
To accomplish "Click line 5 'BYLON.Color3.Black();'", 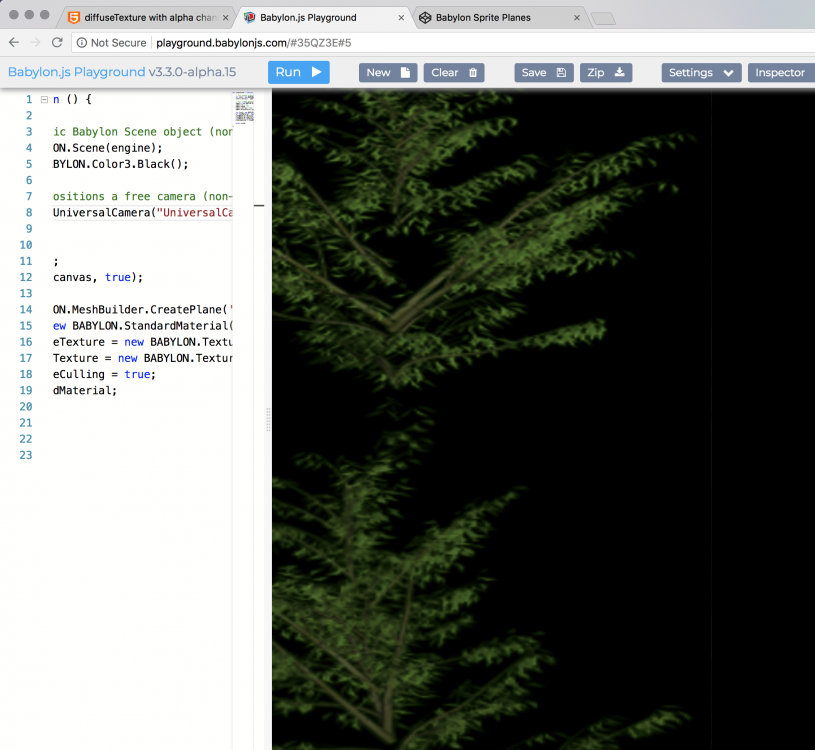I will pyautogui.click(x=121, y=164).
